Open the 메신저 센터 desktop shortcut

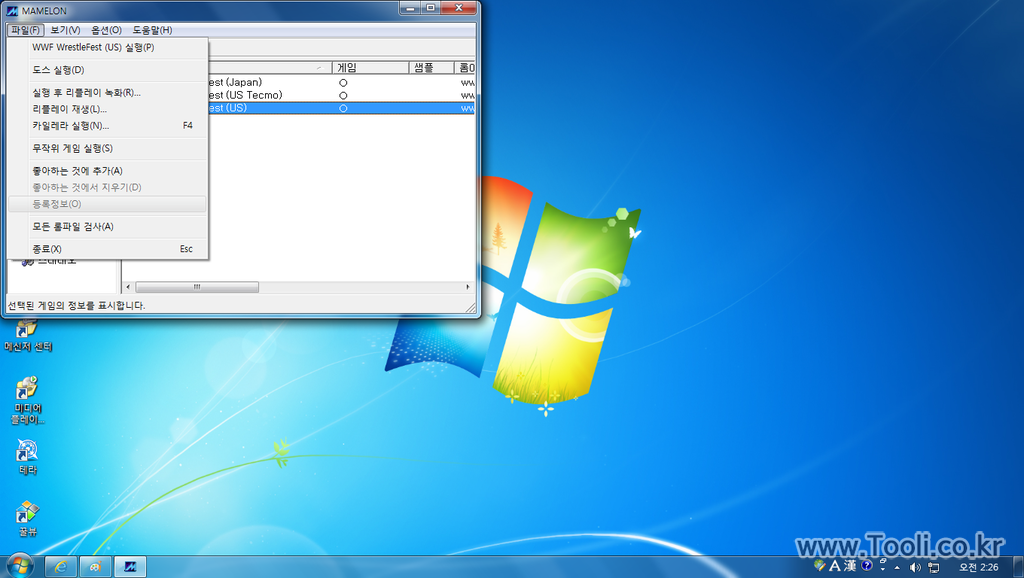[x=27, y=336]
